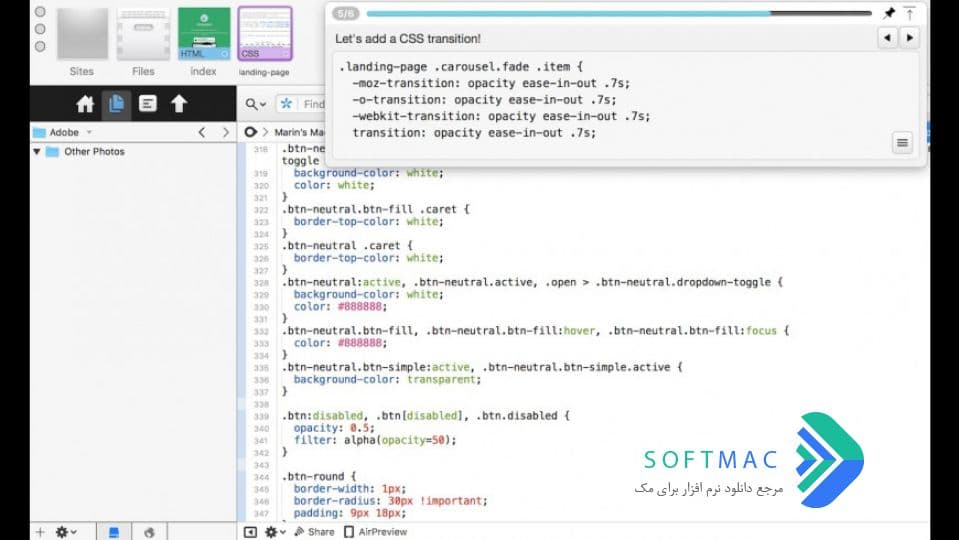Image resolution: width=959 pixels, height=540 pixels.
Task: Click the hamburger button in hint popup
Action: pos(902,143)
